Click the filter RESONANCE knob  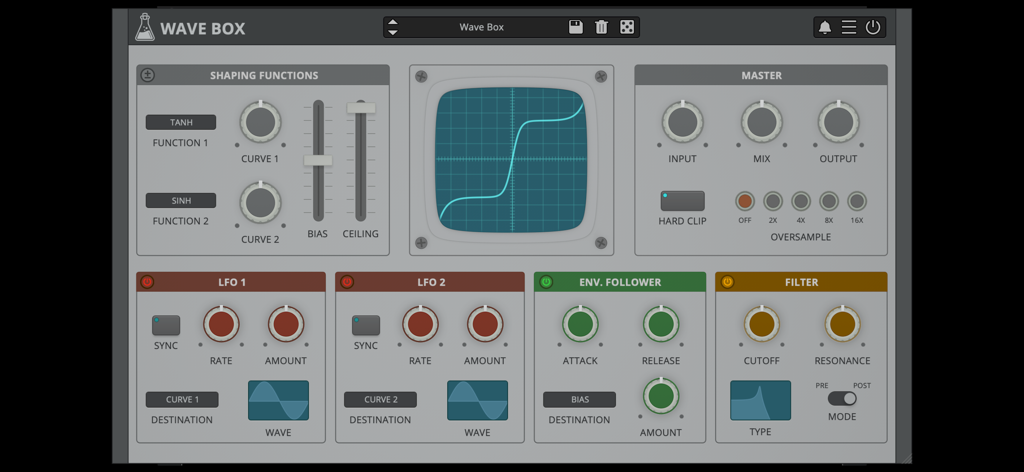click(x=842, y=324)
